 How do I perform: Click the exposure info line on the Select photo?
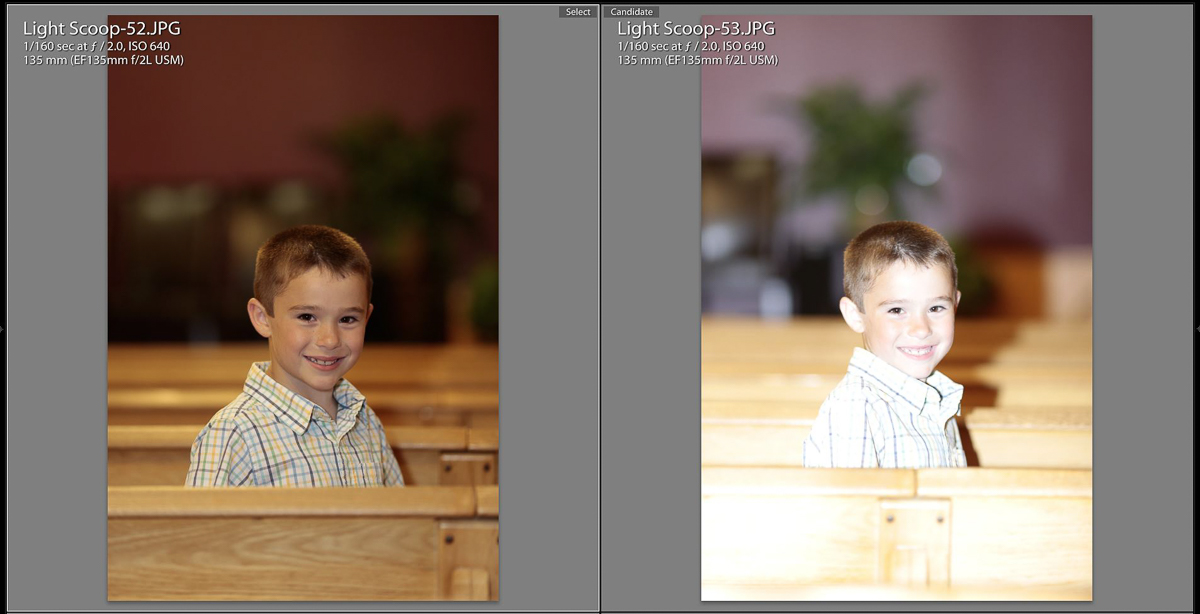coord(95,47)
